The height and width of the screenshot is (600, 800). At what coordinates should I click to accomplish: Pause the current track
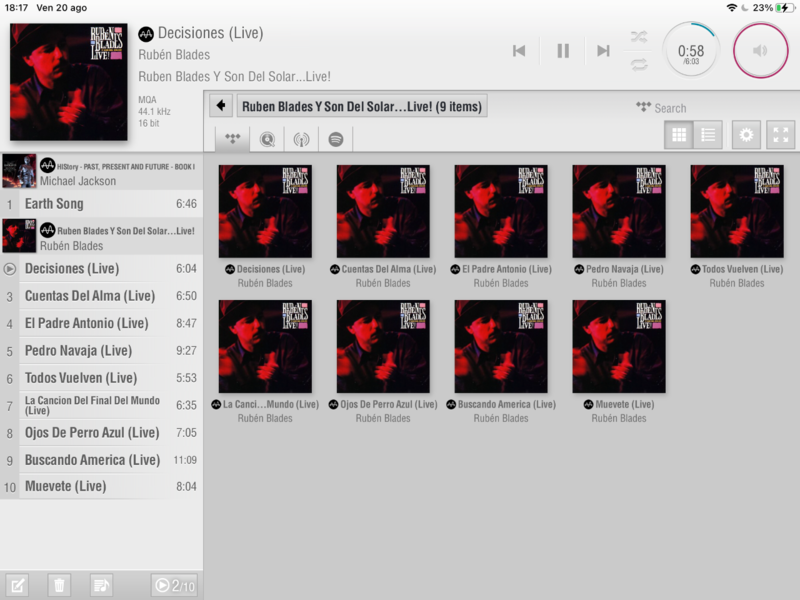click(x=563, y=51)
